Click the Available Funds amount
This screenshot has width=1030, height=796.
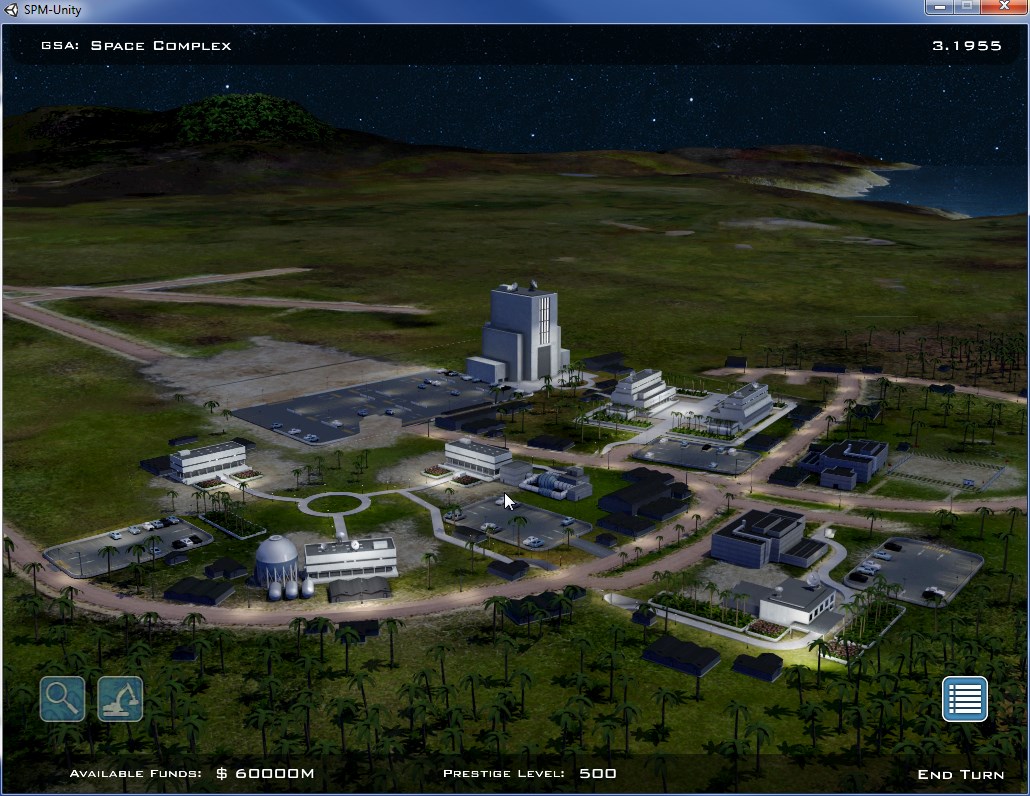coord(265,773)
